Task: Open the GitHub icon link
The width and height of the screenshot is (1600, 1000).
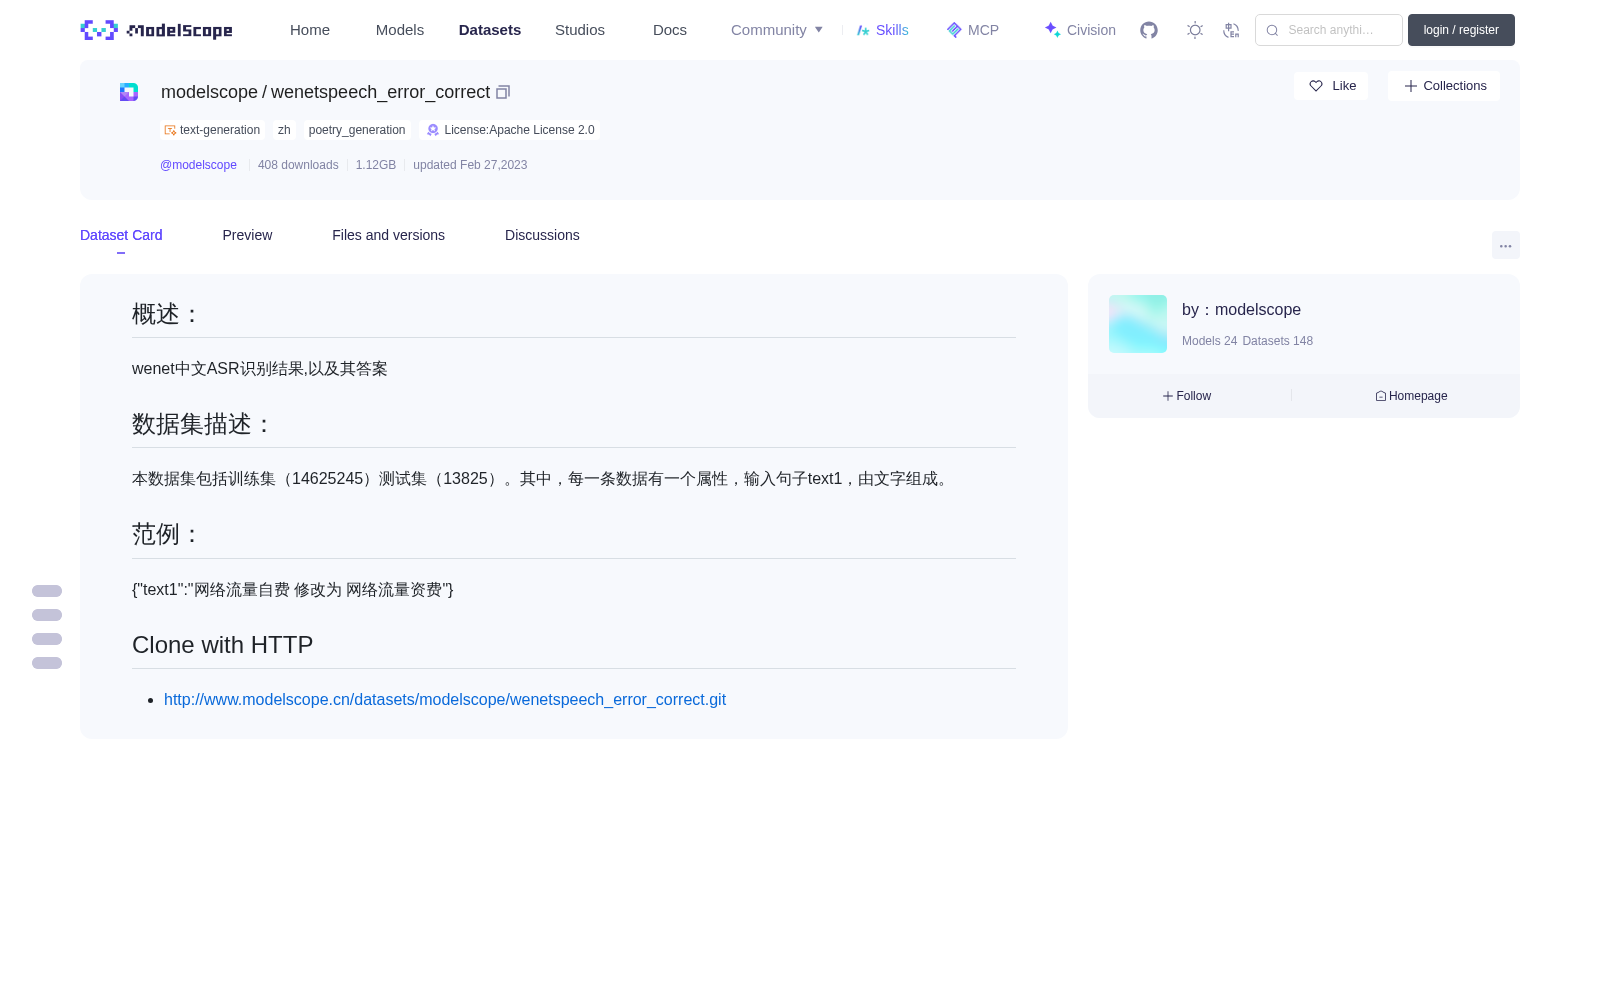Action: pyautogui.click(x=1149, y=30)
